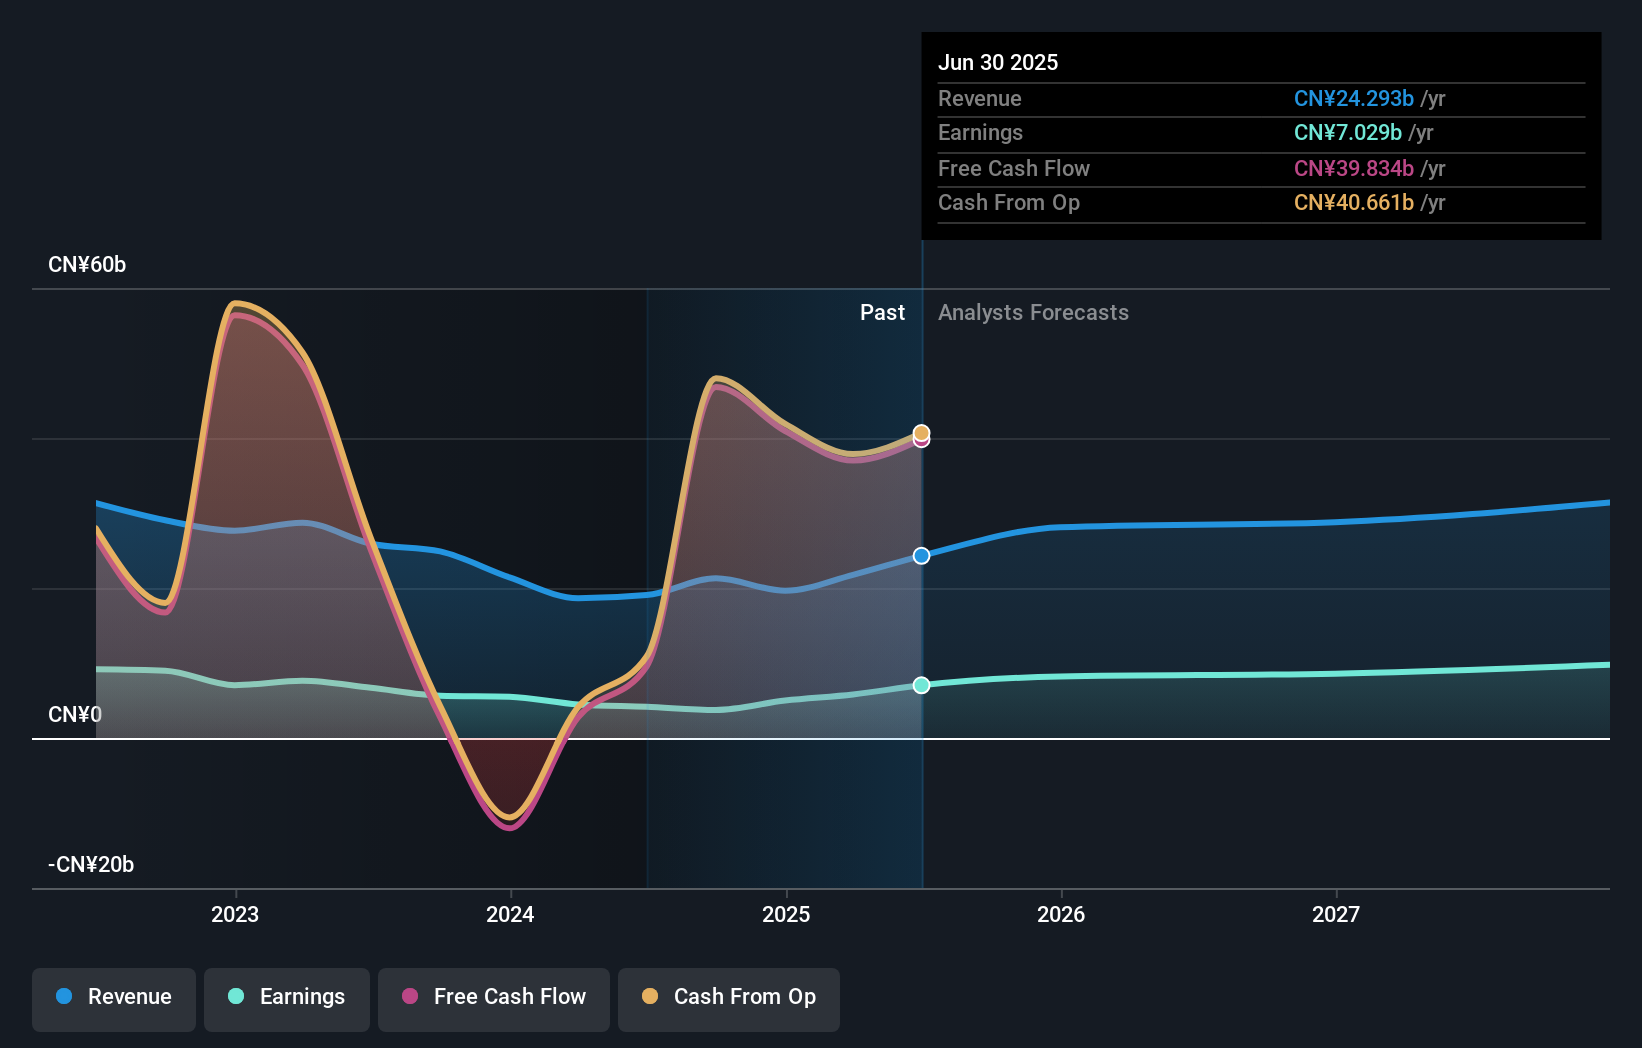Click the 2026 x-axis label

point(1061,914)
